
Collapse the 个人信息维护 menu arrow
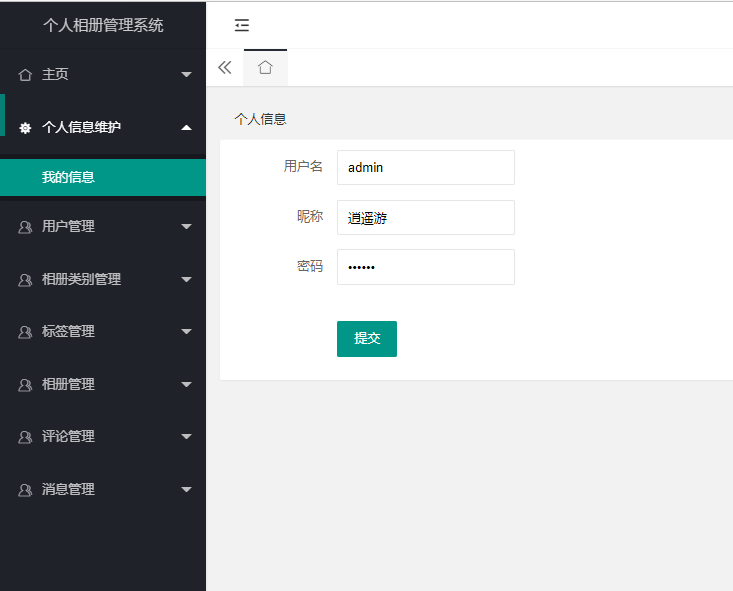pos(187,128)
